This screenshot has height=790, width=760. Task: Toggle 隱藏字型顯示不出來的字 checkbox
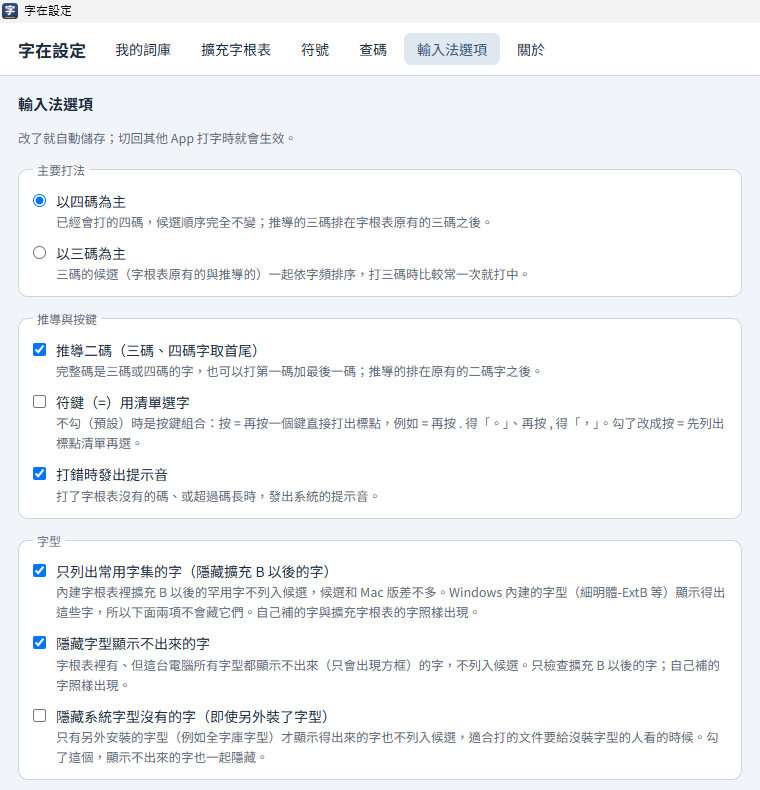tap(39, 642)
